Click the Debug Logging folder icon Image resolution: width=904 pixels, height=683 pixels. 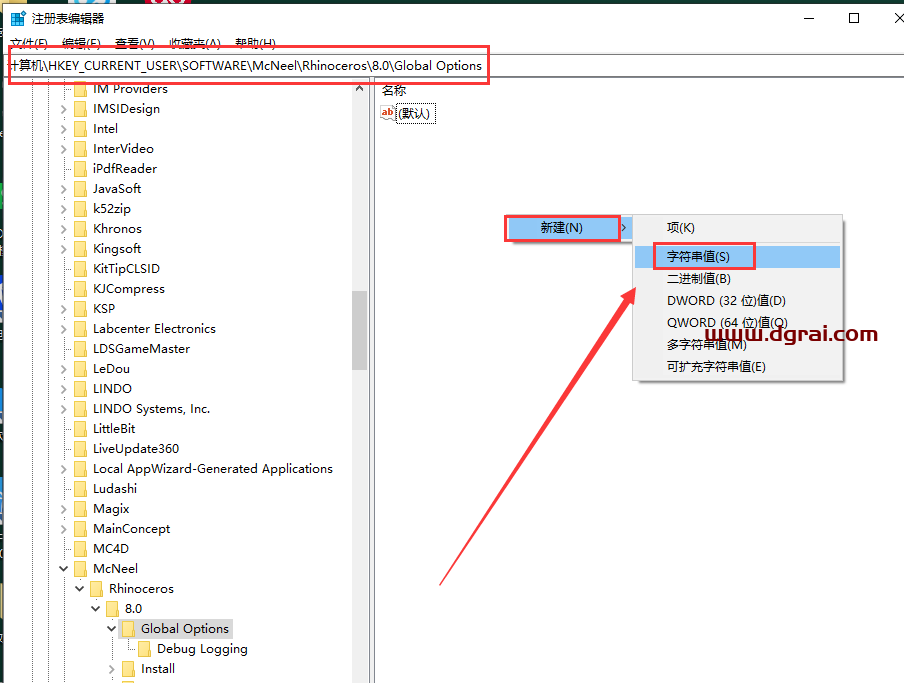point(145,649)
